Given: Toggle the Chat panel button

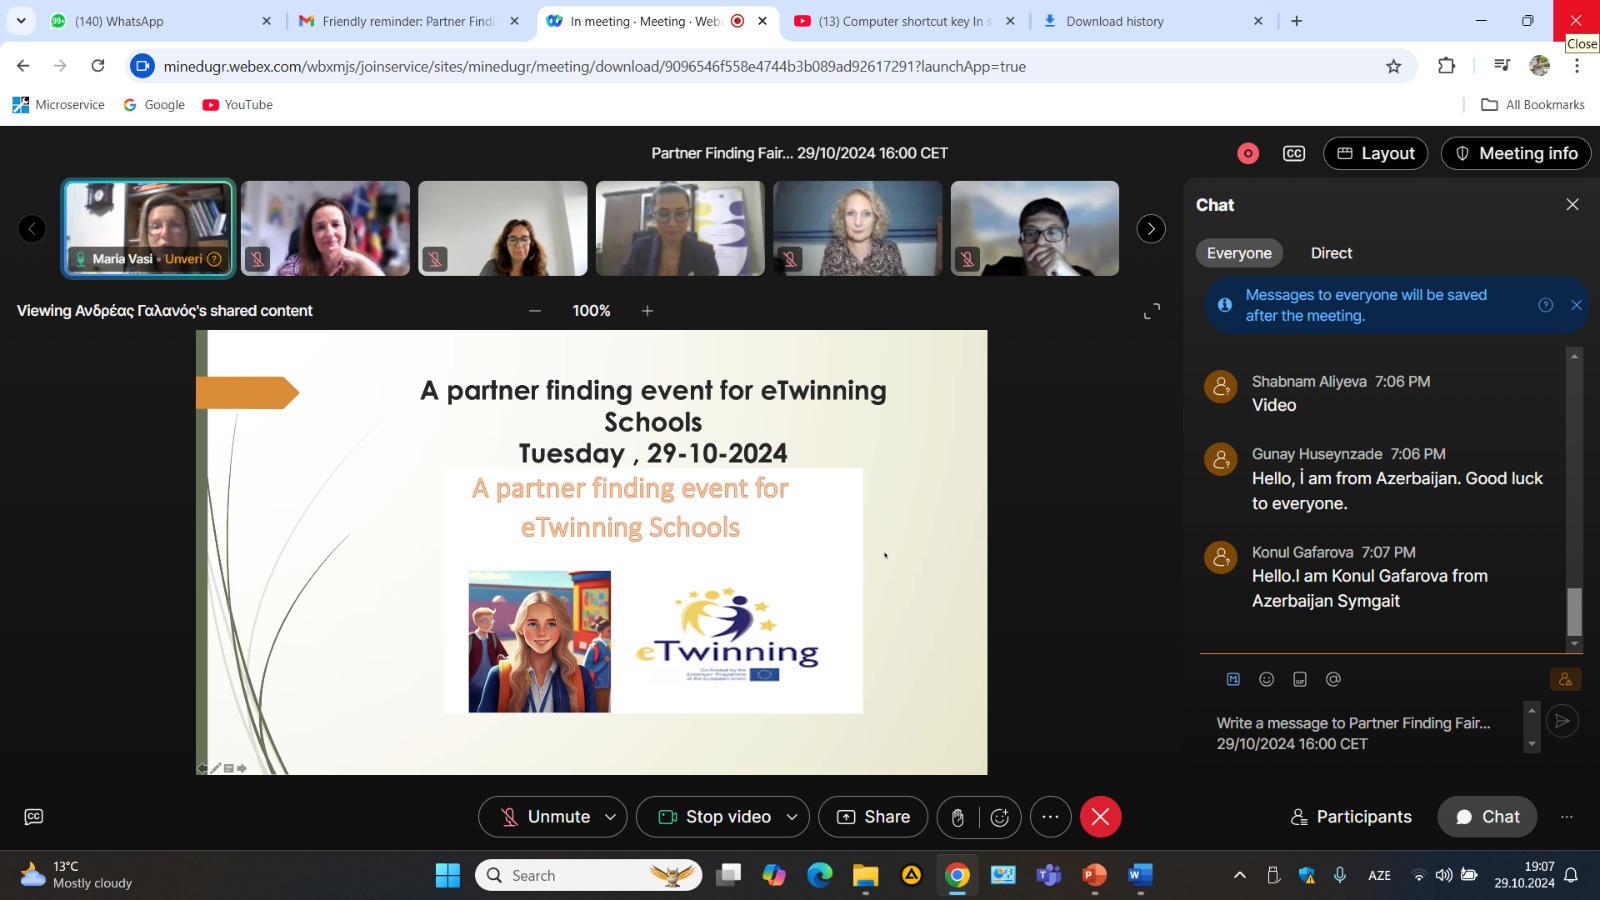Looking at the screenshot, I should pos(1487,817).
